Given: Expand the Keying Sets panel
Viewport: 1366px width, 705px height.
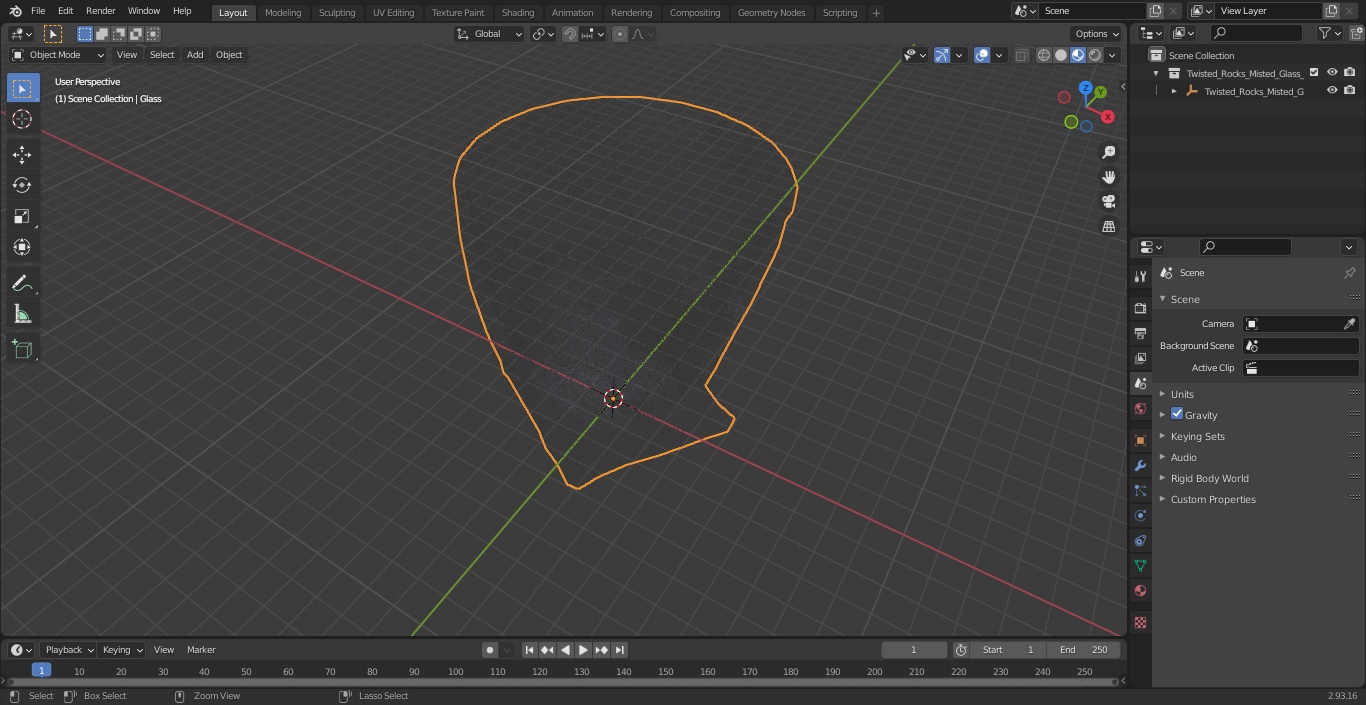Looking at the screenshot, I should (x=1197, y=436).
